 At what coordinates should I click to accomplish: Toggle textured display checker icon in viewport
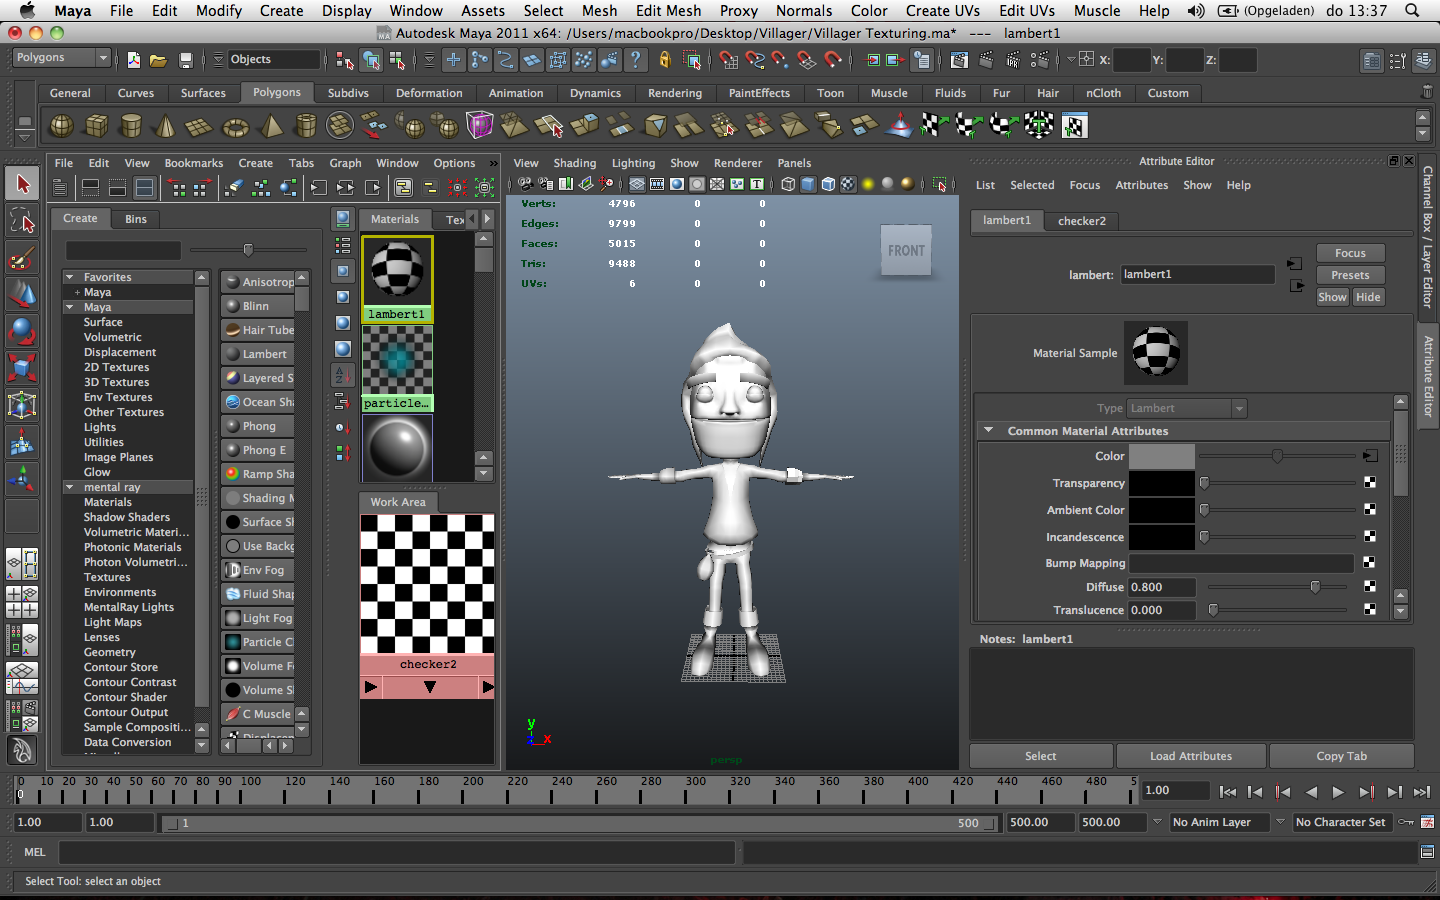(x=848, y=184)
